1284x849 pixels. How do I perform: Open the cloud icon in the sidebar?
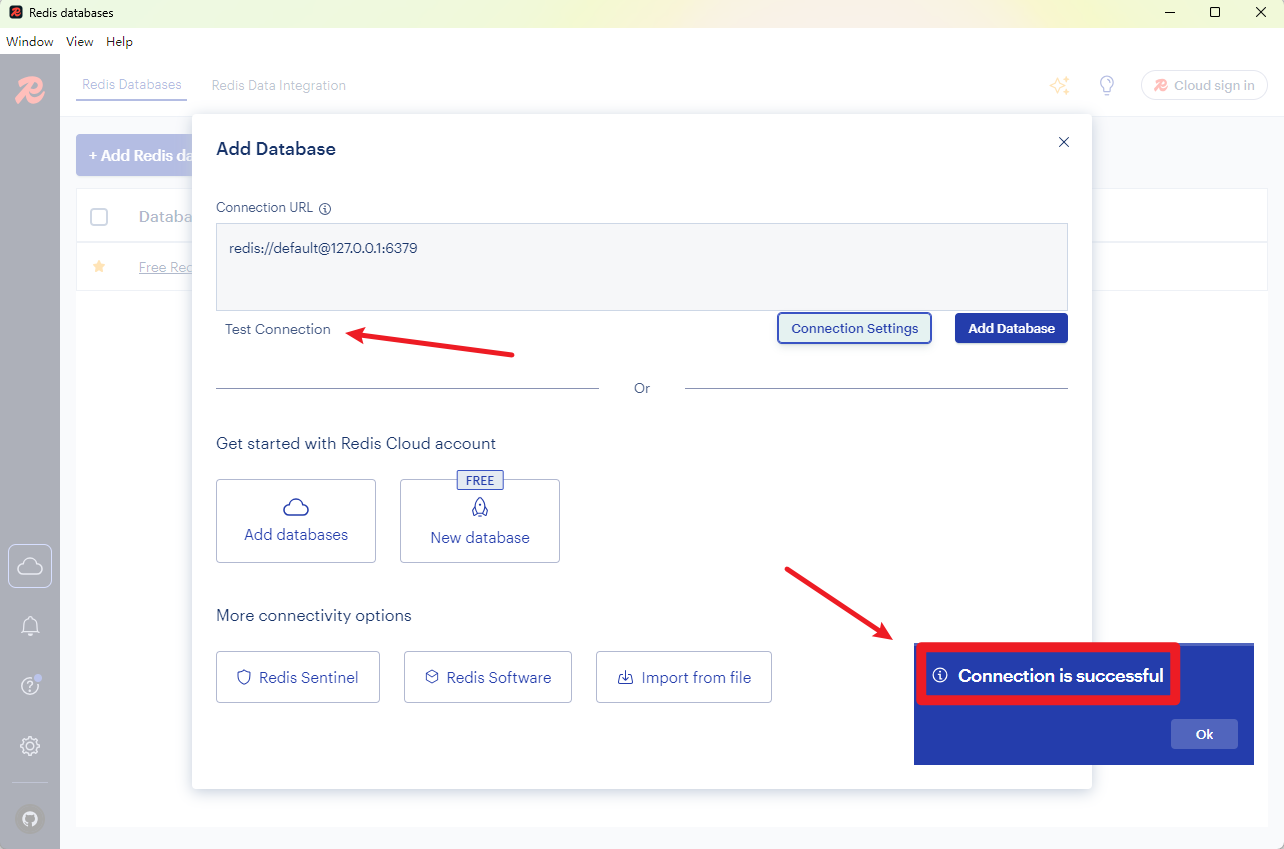pos(30,566)
